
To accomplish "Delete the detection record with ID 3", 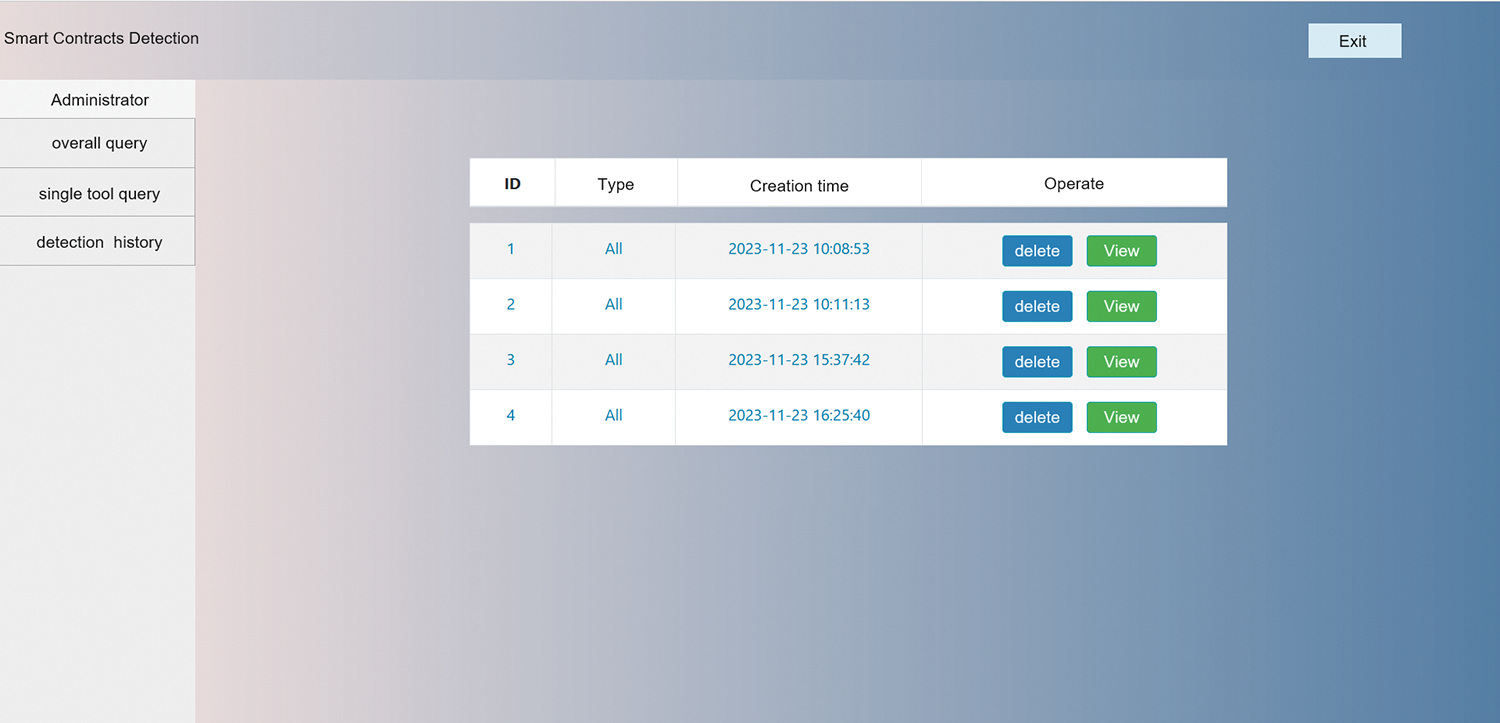I will click(x=1037, y=362).
